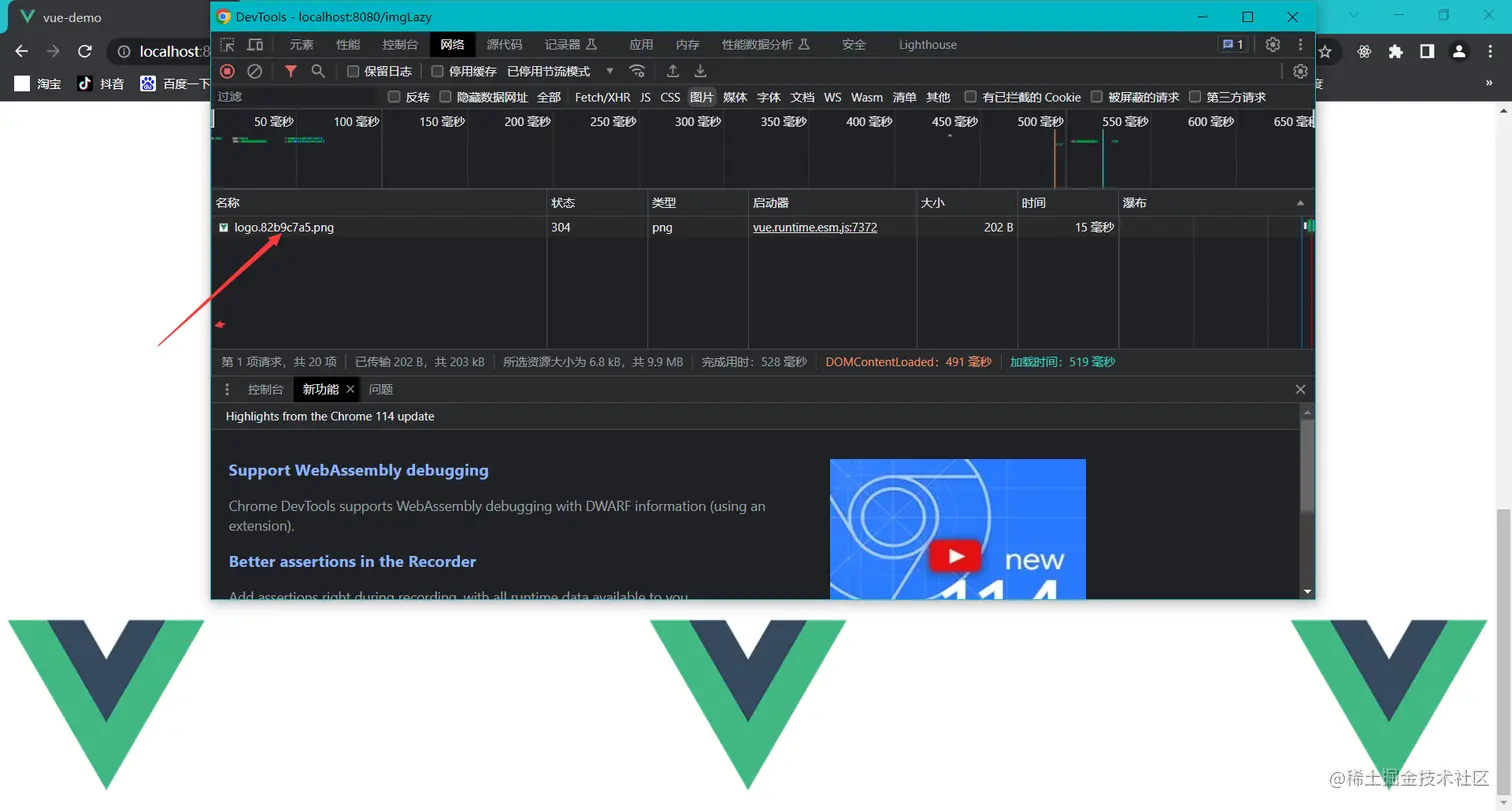This screenshot has height=811, width=1512.
Task: Open network search magnifier icon
Action: click(318, 71)
